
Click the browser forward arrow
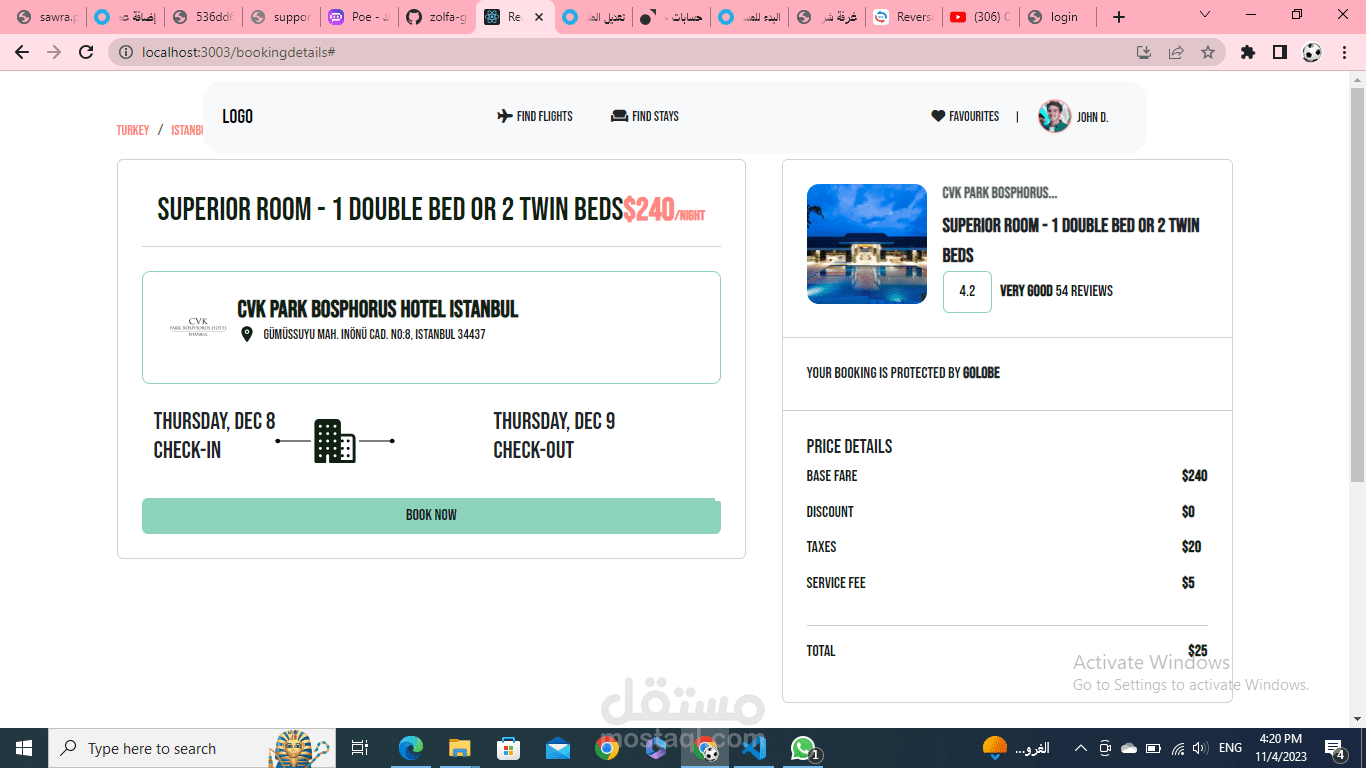click(x=54, y=52)
